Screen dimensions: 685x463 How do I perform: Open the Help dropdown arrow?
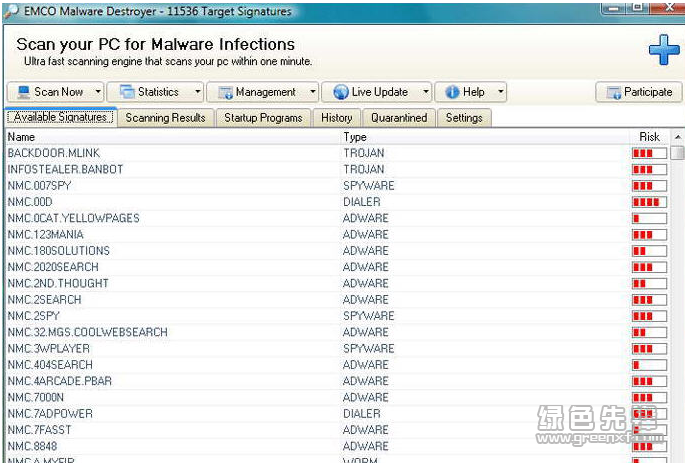tap(501, 92)
